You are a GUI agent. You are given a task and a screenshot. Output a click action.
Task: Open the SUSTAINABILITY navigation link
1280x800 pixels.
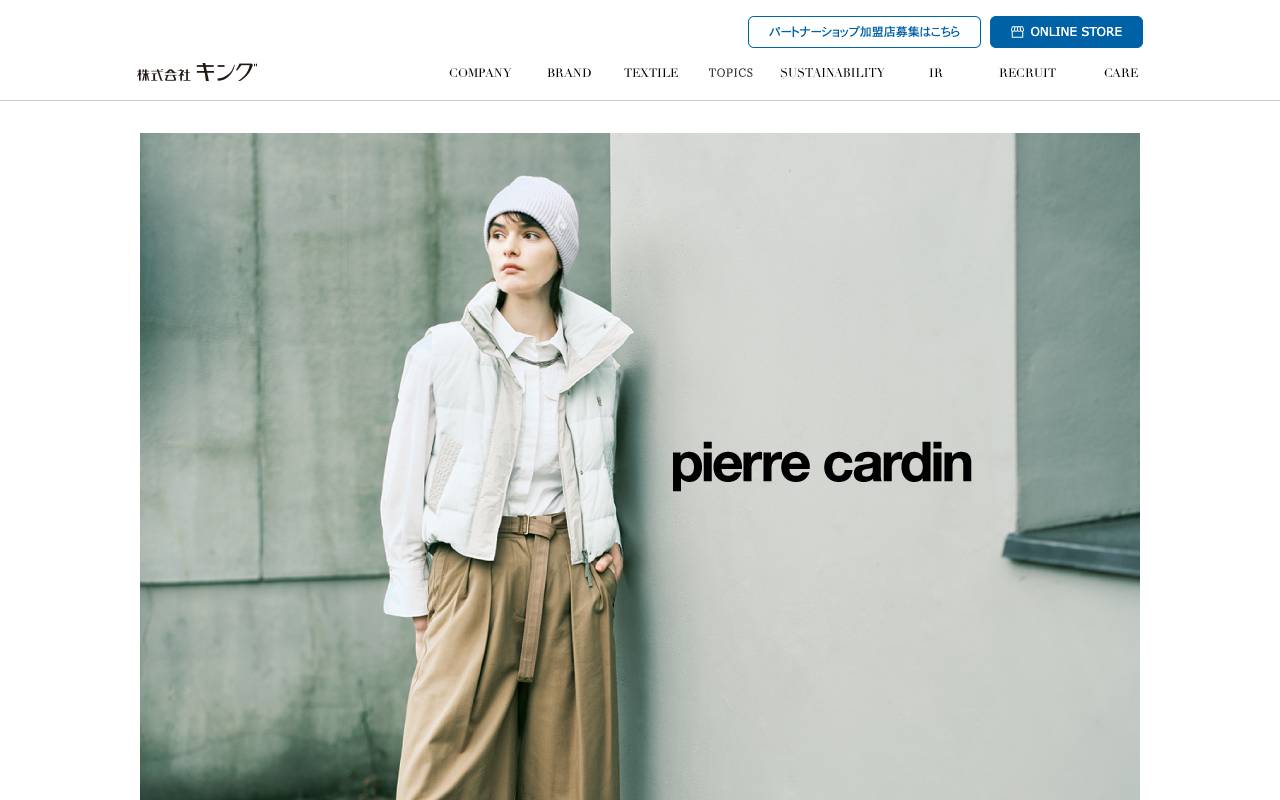[x=832, y=73]
